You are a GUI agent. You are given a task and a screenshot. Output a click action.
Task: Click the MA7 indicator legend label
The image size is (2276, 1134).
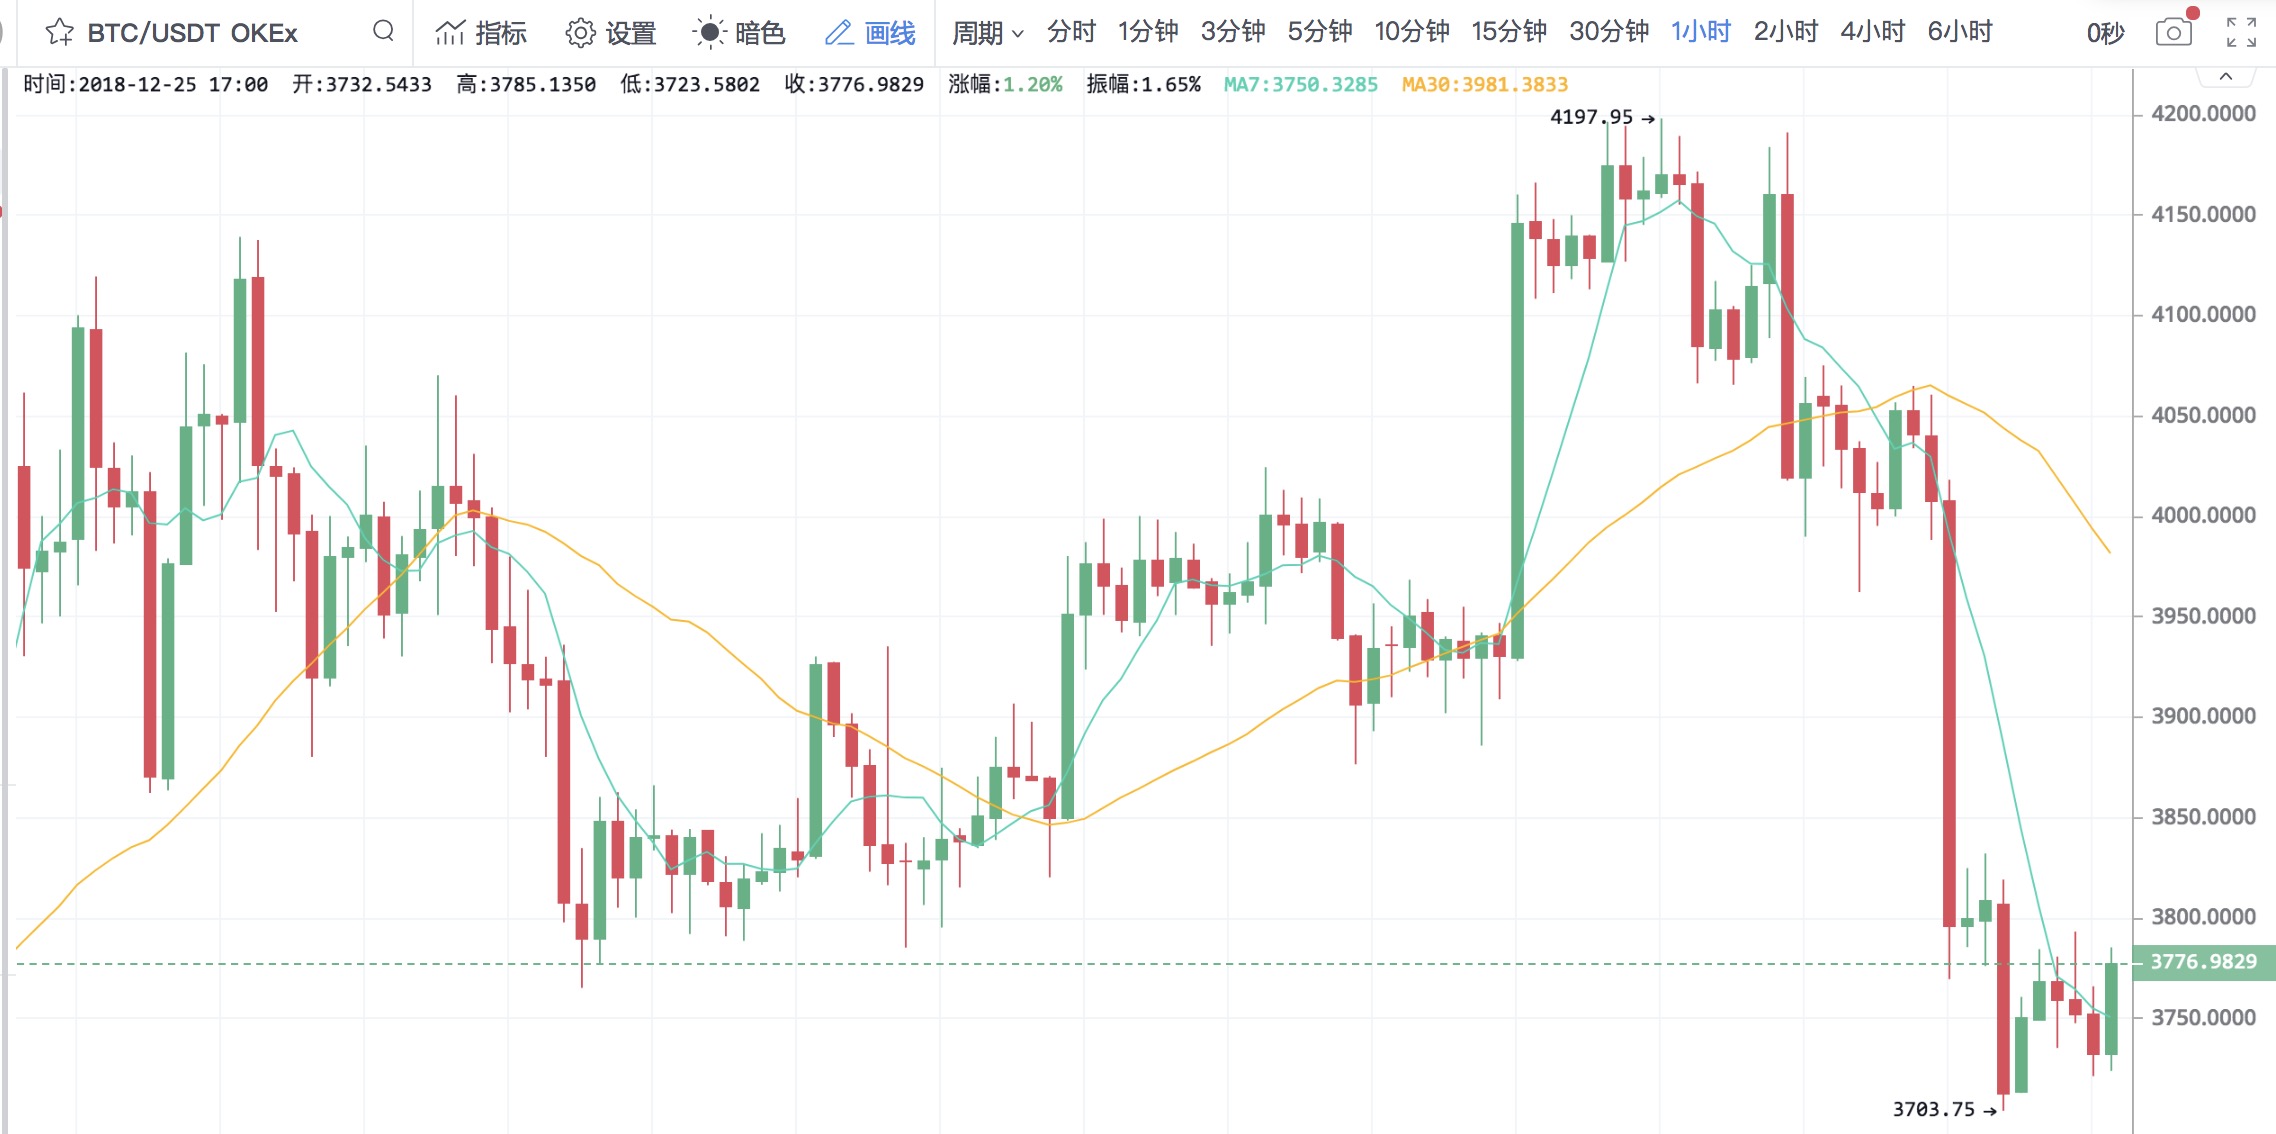click(x=1300, y=85)
